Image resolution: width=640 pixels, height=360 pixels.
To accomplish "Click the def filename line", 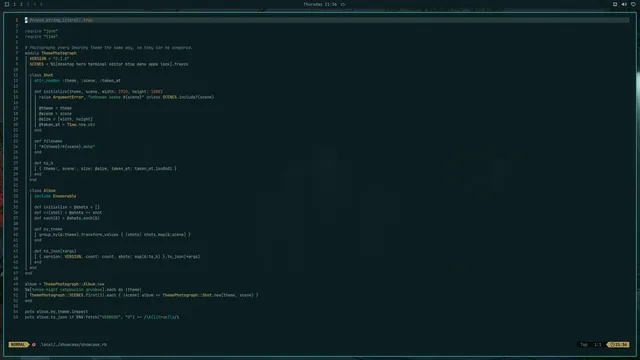I will 48,141.
